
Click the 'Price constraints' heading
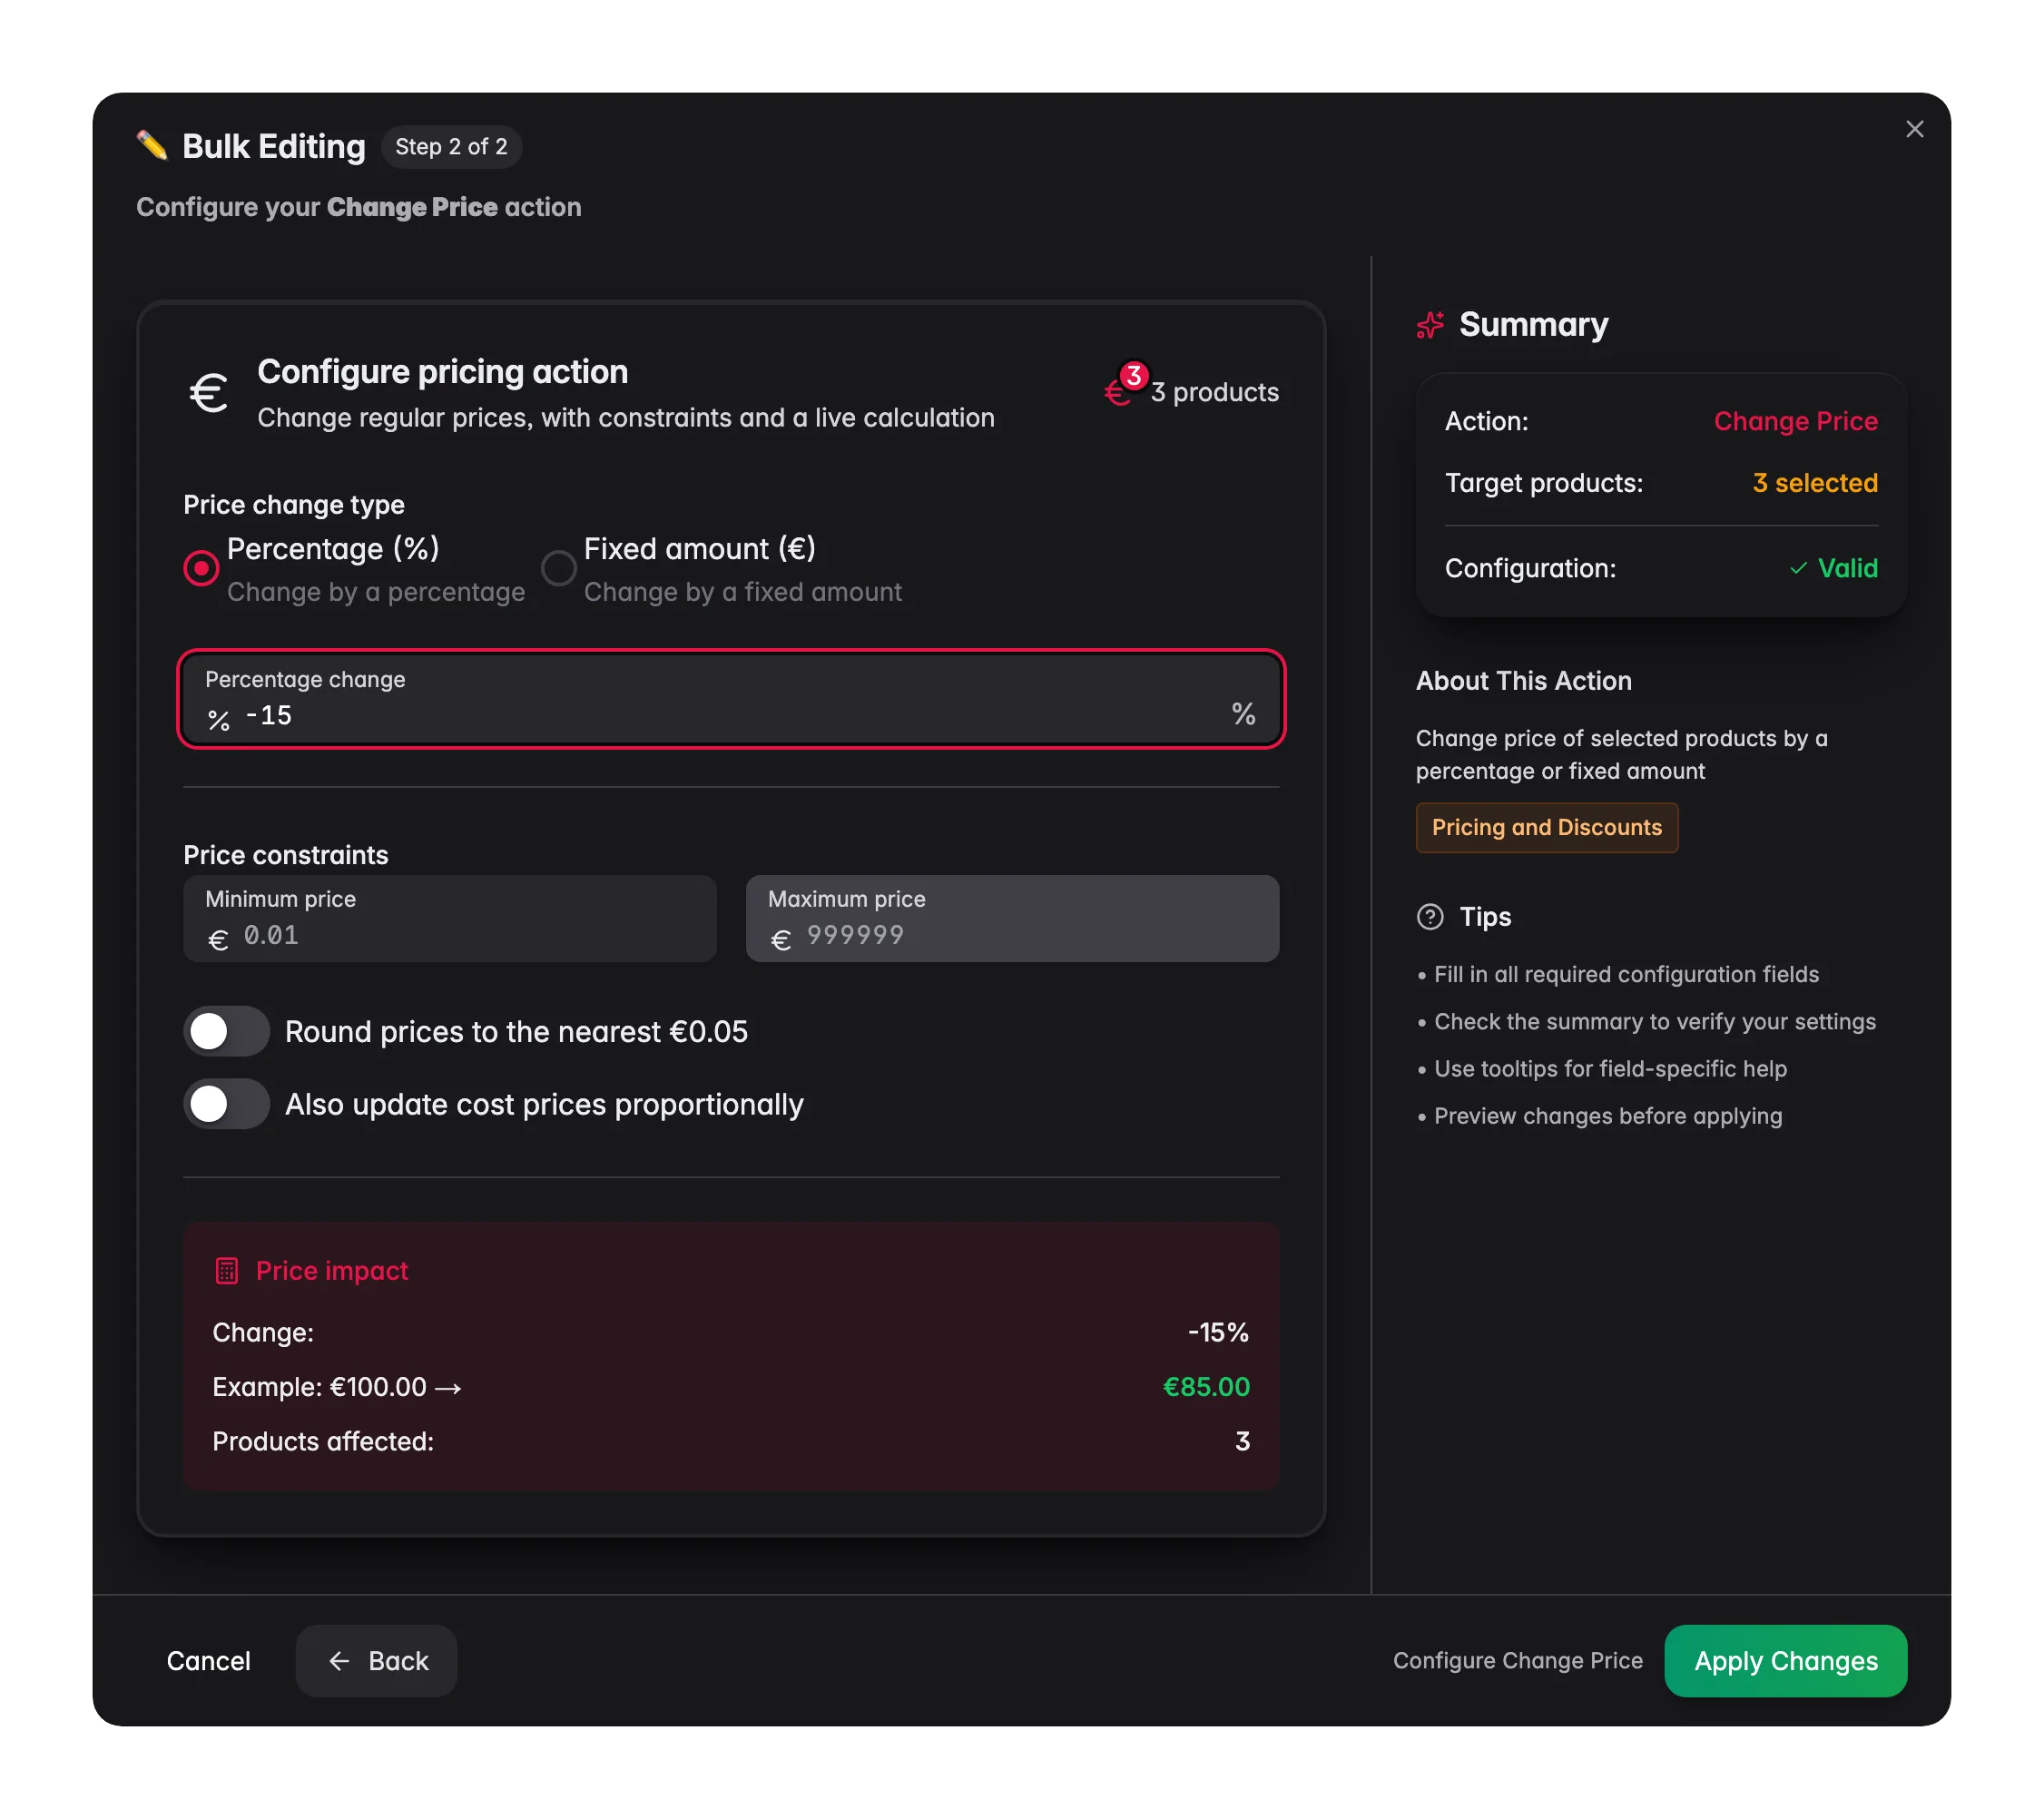[285, 855]
